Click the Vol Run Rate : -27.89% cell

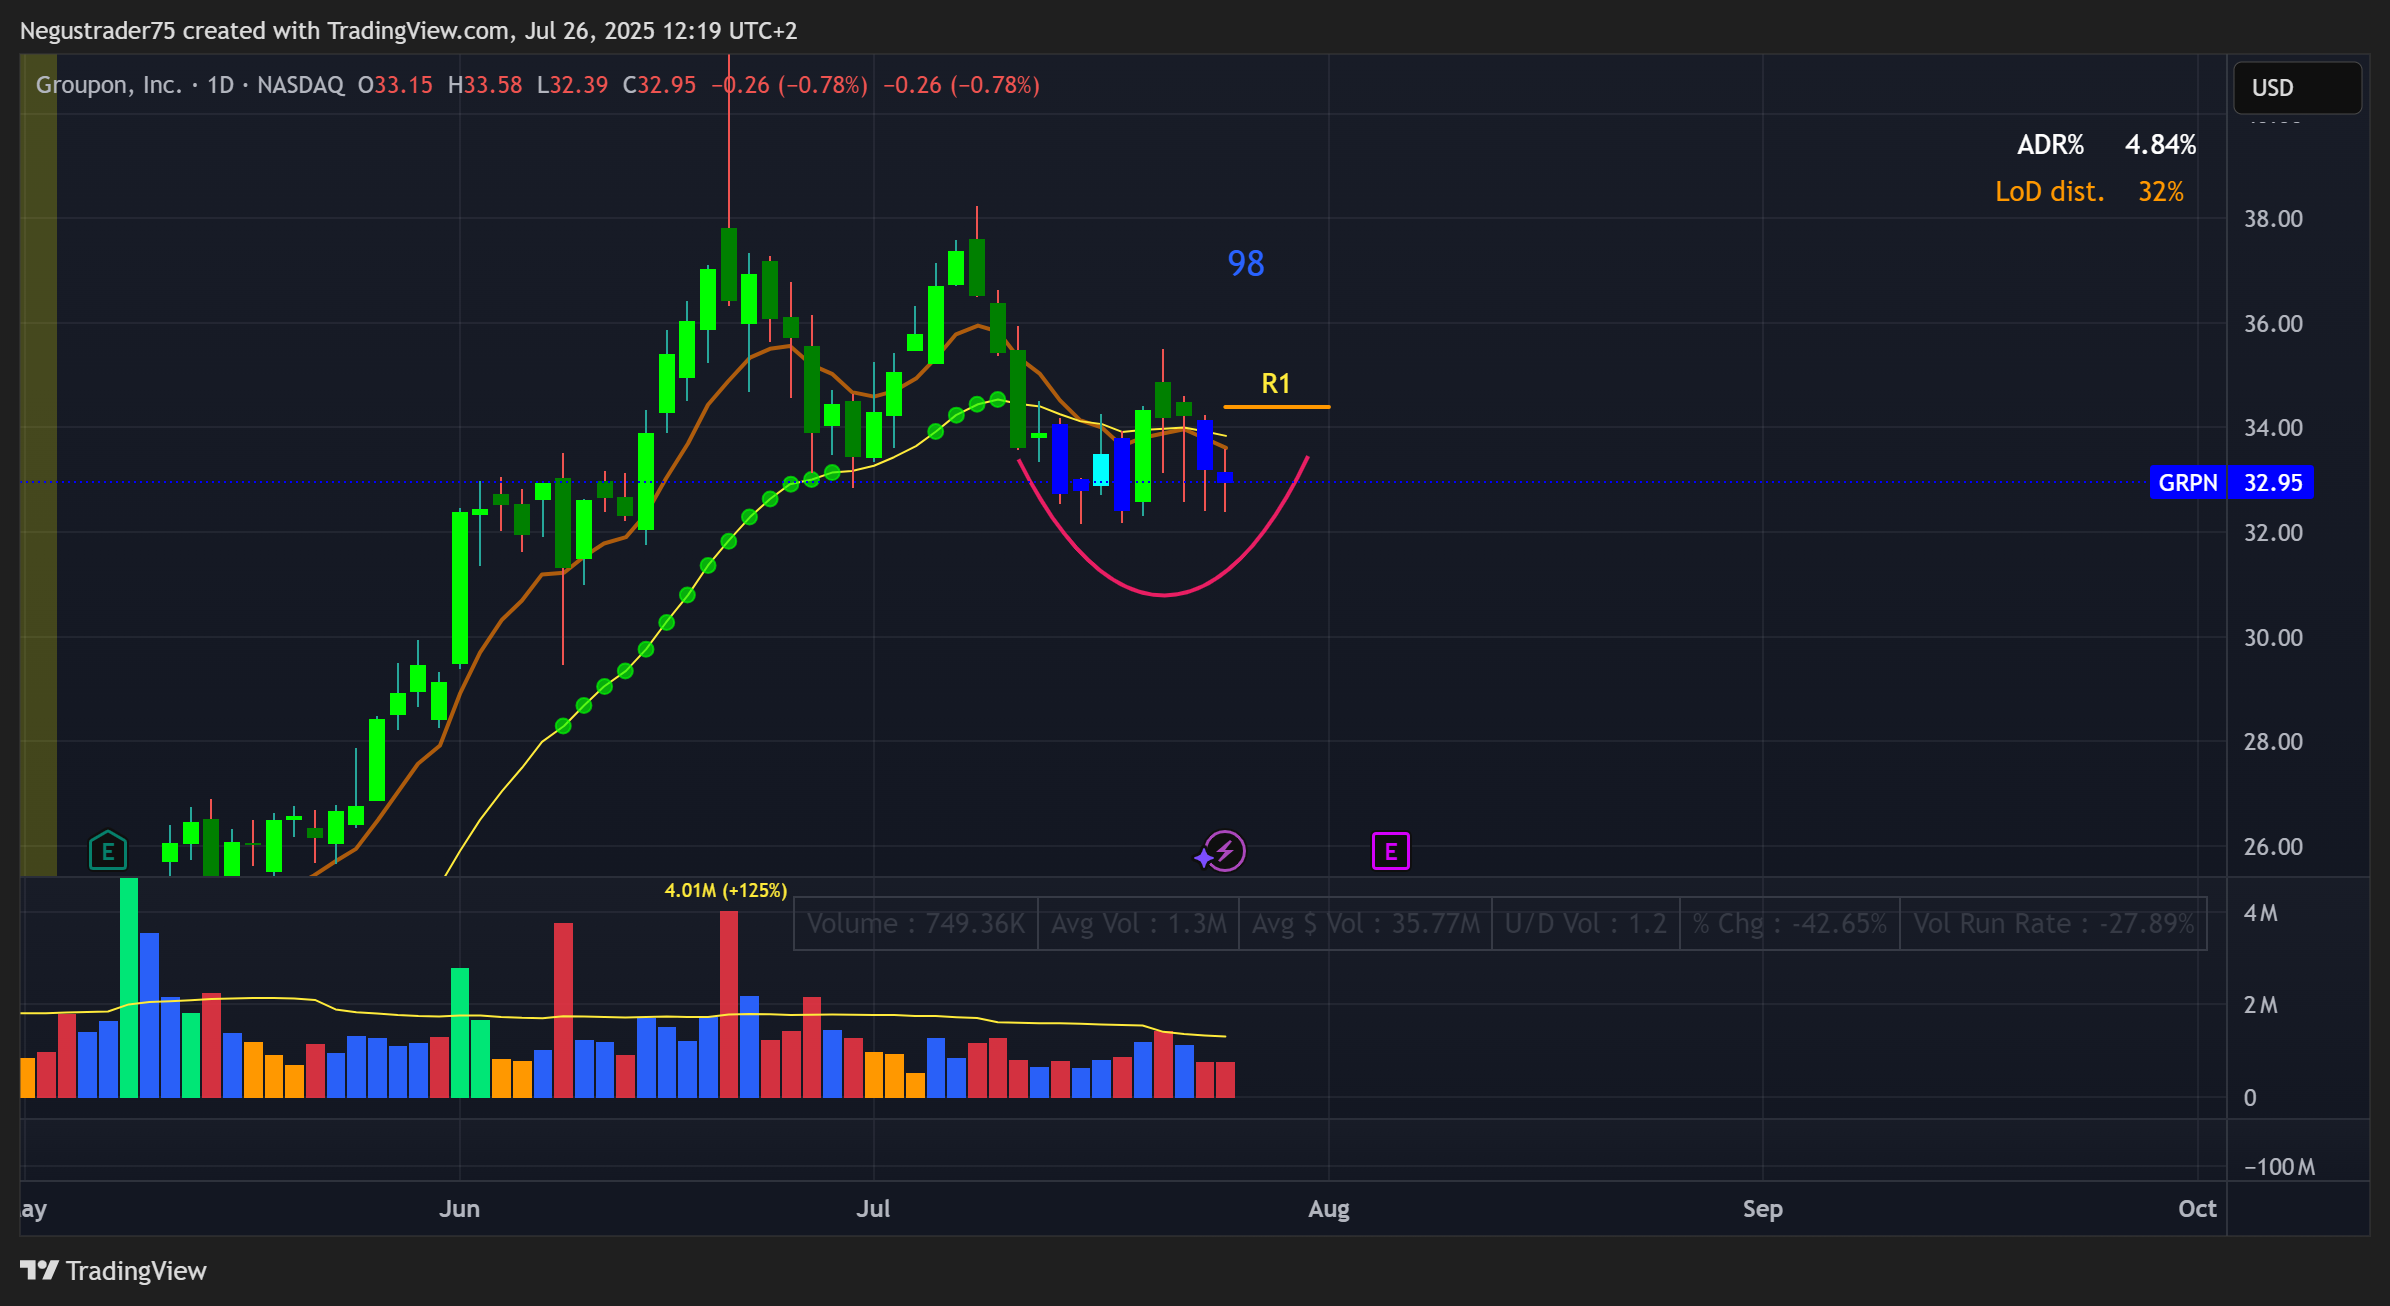pos(2053,923)
